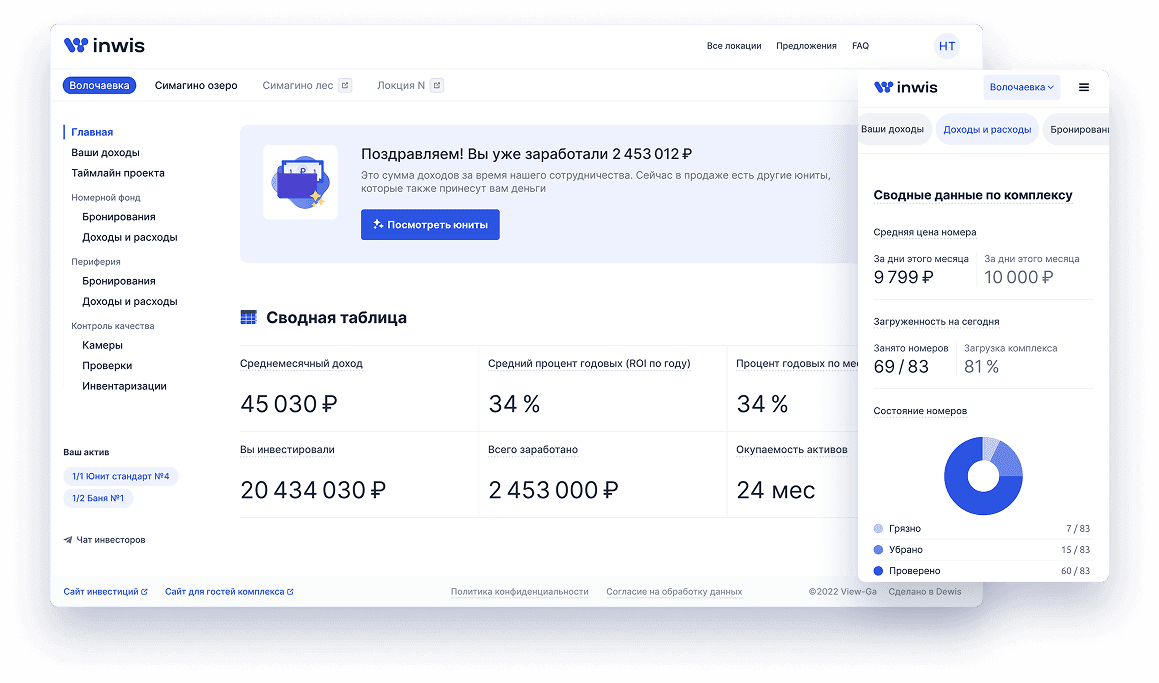Open Камеры under Контроль качества
1159x683 pixels.
coord(102,346)
